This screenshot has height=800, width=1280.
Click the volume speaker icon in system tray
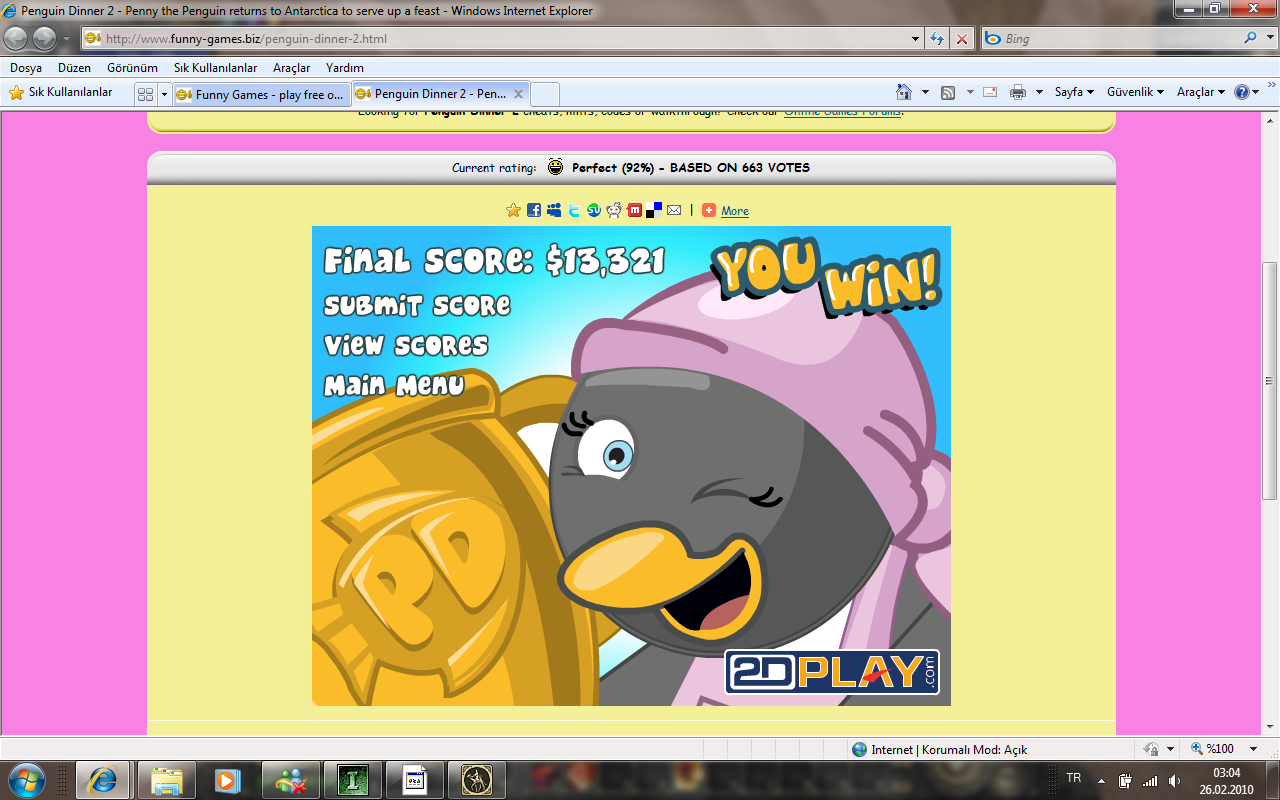[1173, 779]
